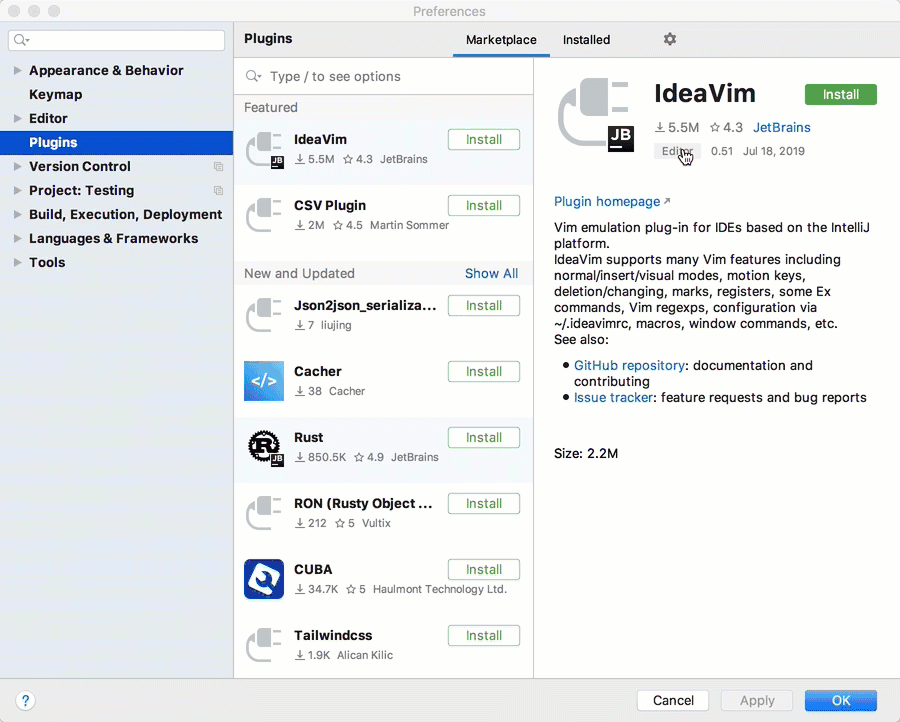Viewport: 900px width, 722px height.
Task: Open the Plugin homepage link
Action: point(607,201)
